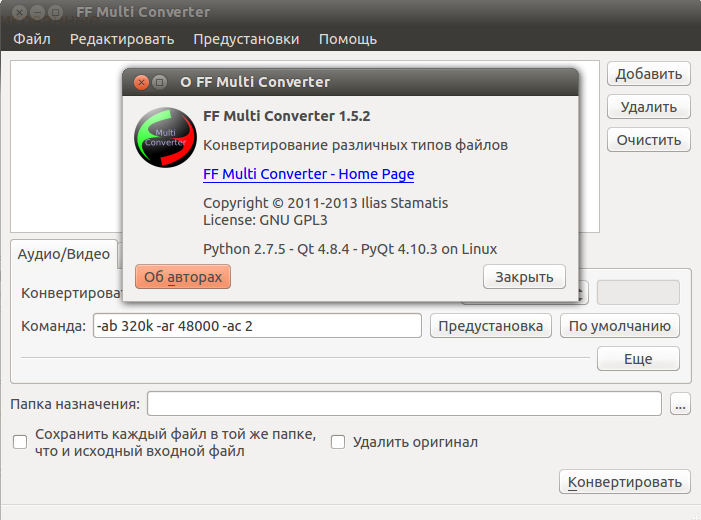Toggle the Удалить оригинал checkbox
701x520 pixels.
click(338, 442)
